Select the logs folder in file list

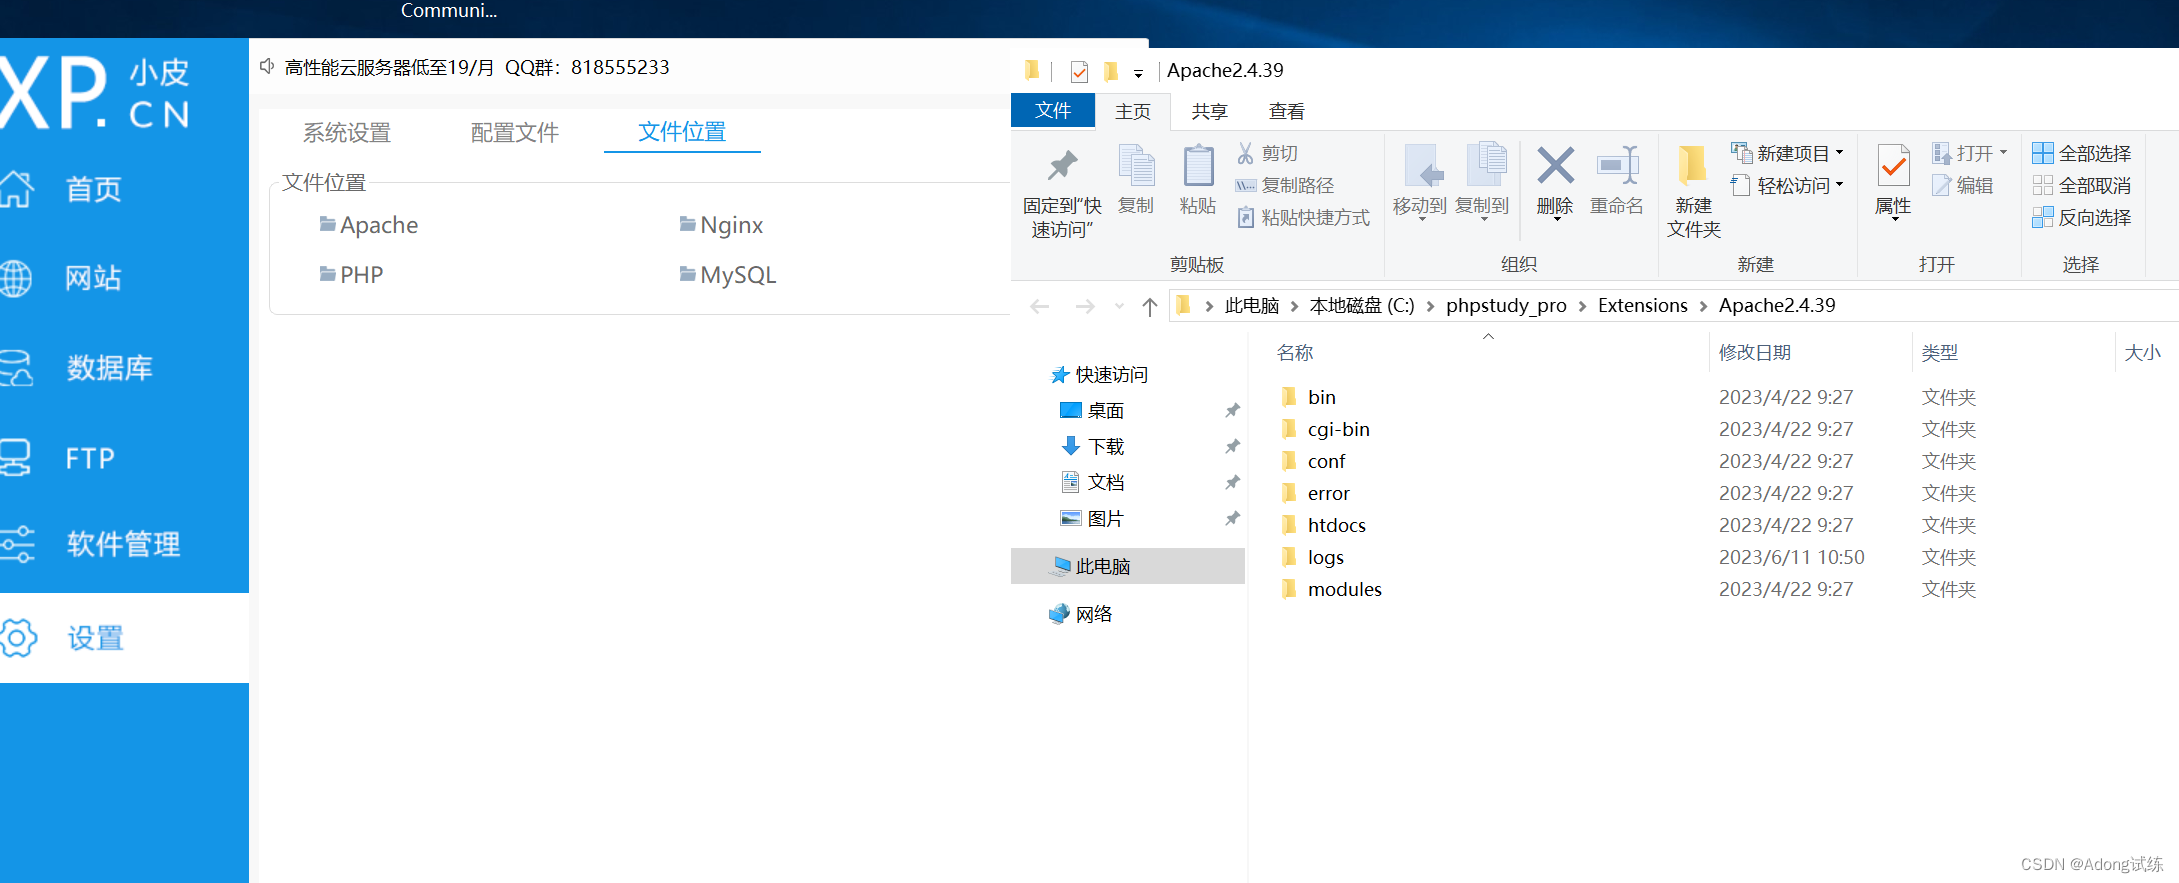tap(1325, 557)
